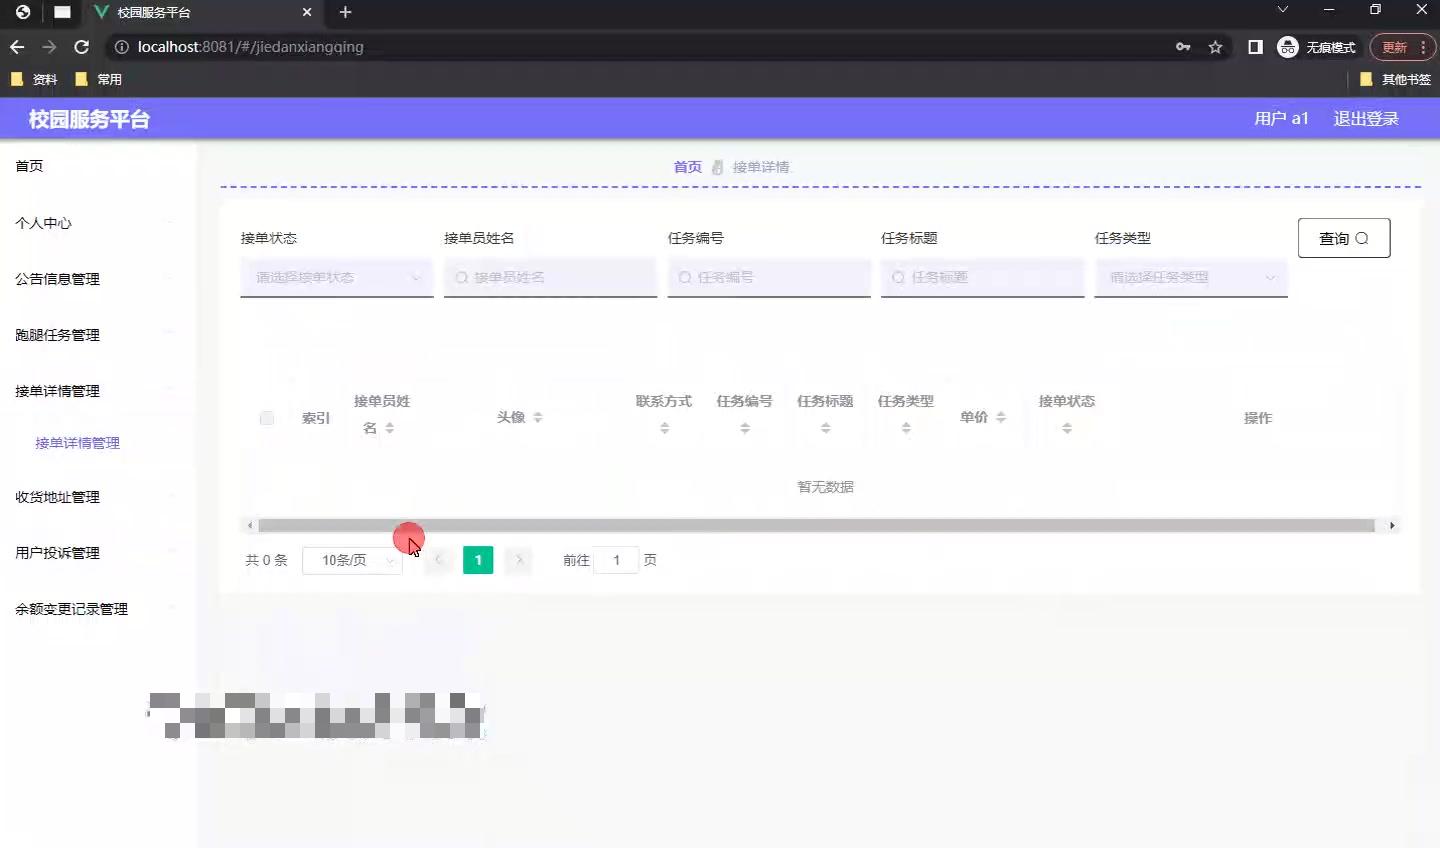This screenshot has width=1440, height=848.
Task: Open a new browser tab
Action: 345,12
